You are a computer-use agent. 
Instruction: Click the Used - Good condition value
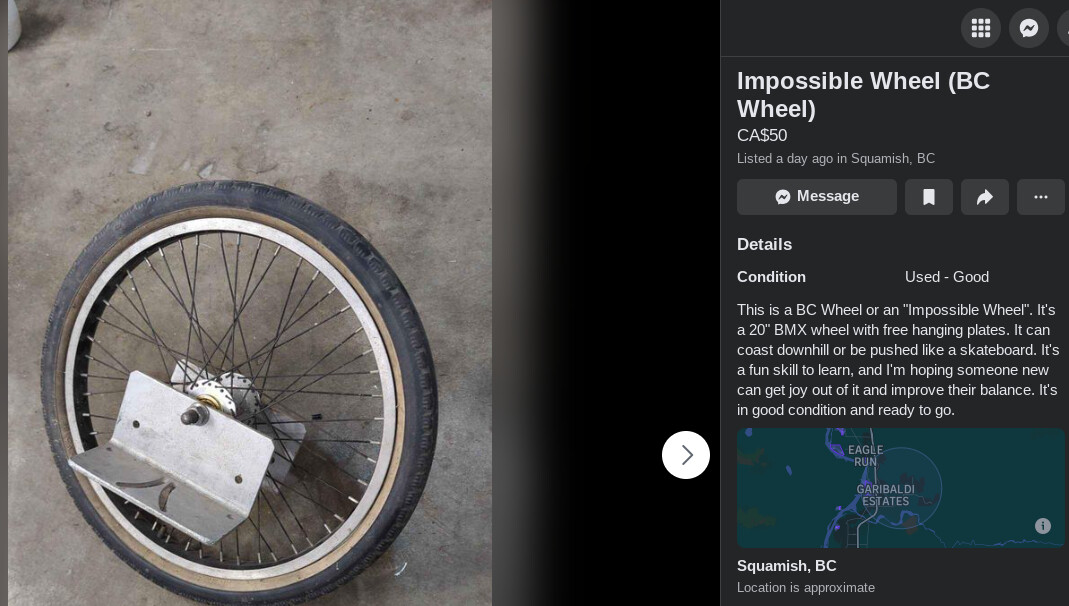[946, 277]
